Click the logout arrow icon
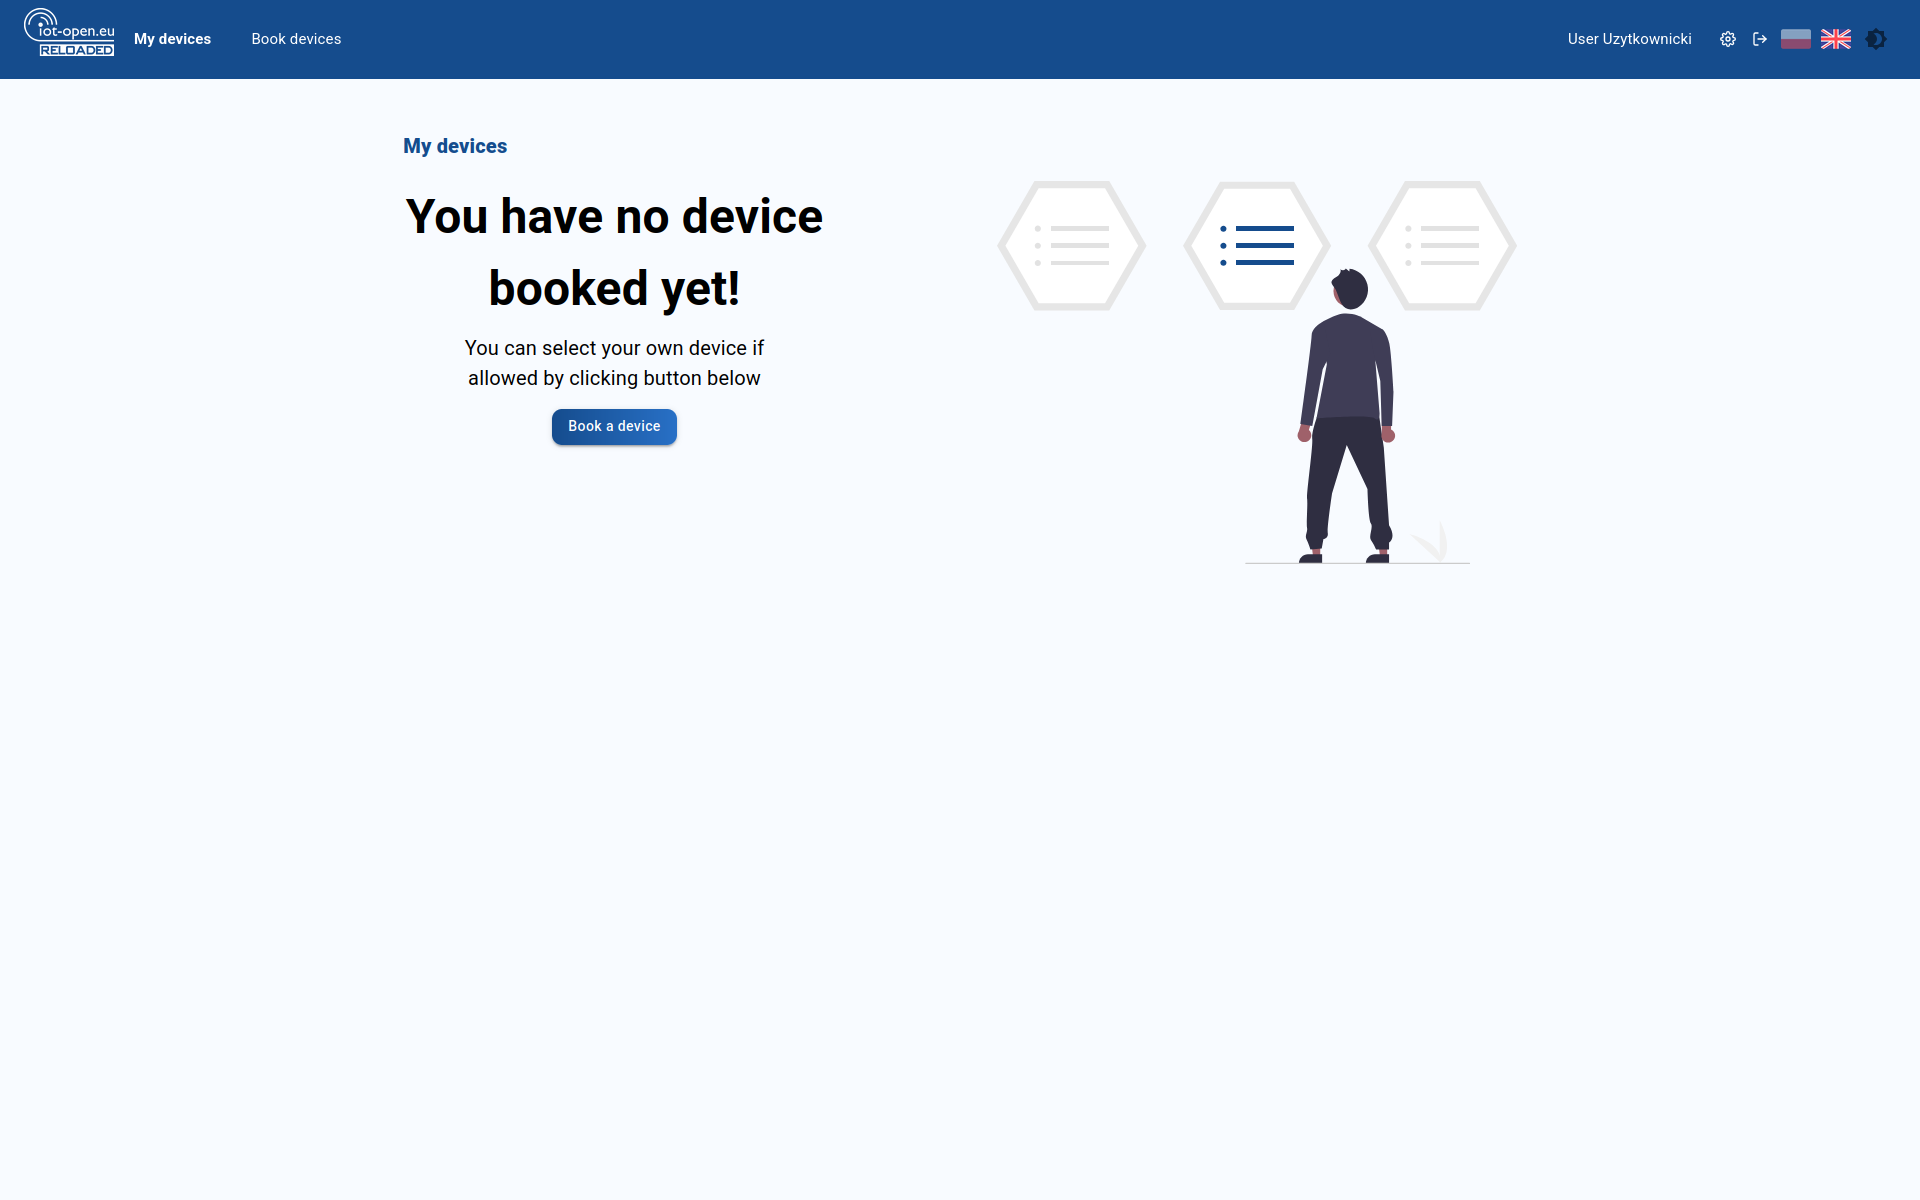This screenshot has width=1920, height=1200. [x=1760, y=39]
